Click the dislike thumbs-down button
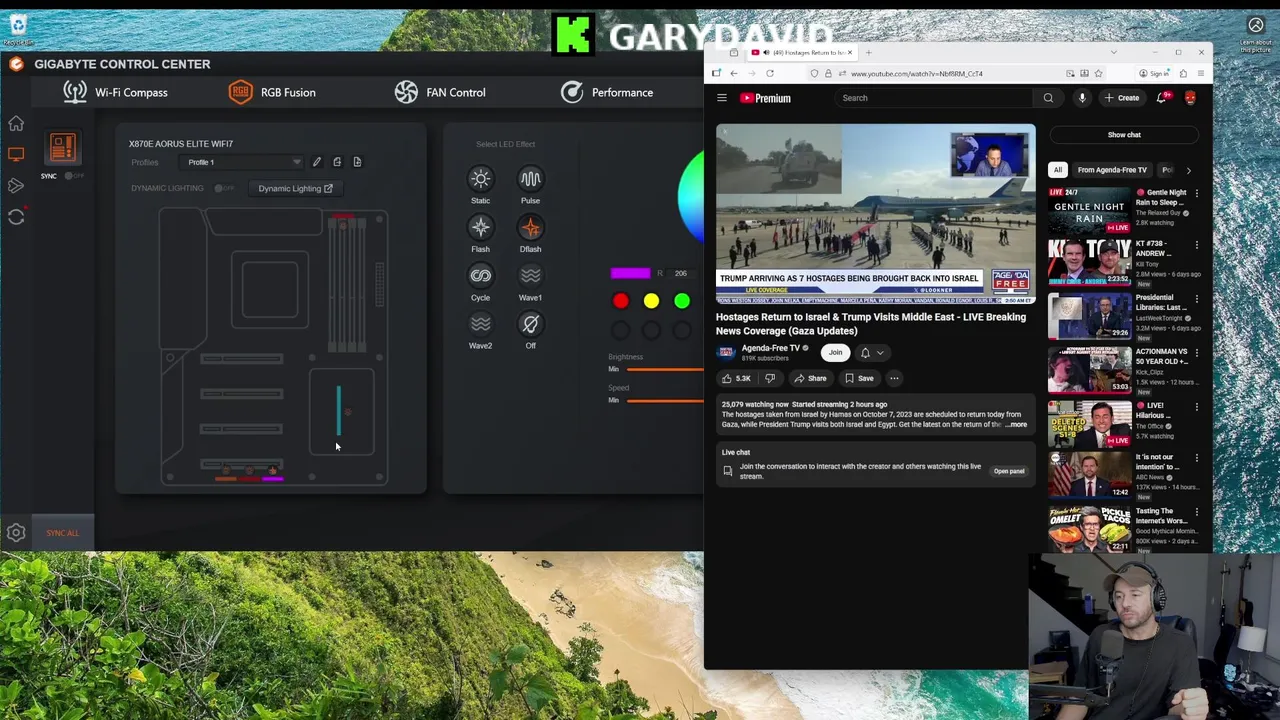The image size is (1280, 720). point(770,378)
